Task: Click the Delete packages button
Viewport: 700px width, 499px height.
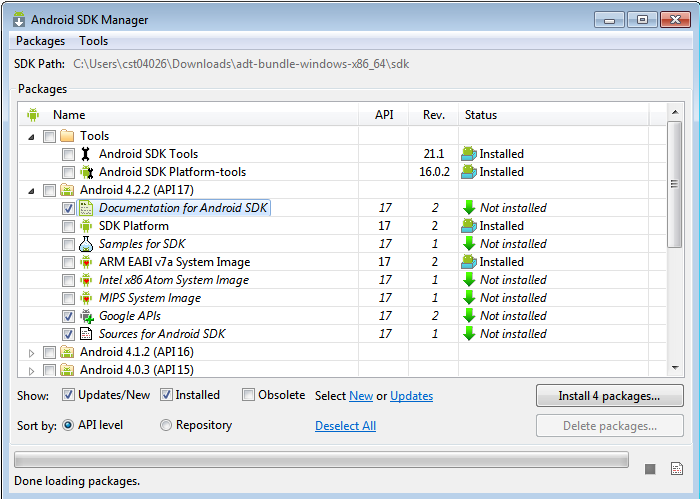Action: [609, 426]
